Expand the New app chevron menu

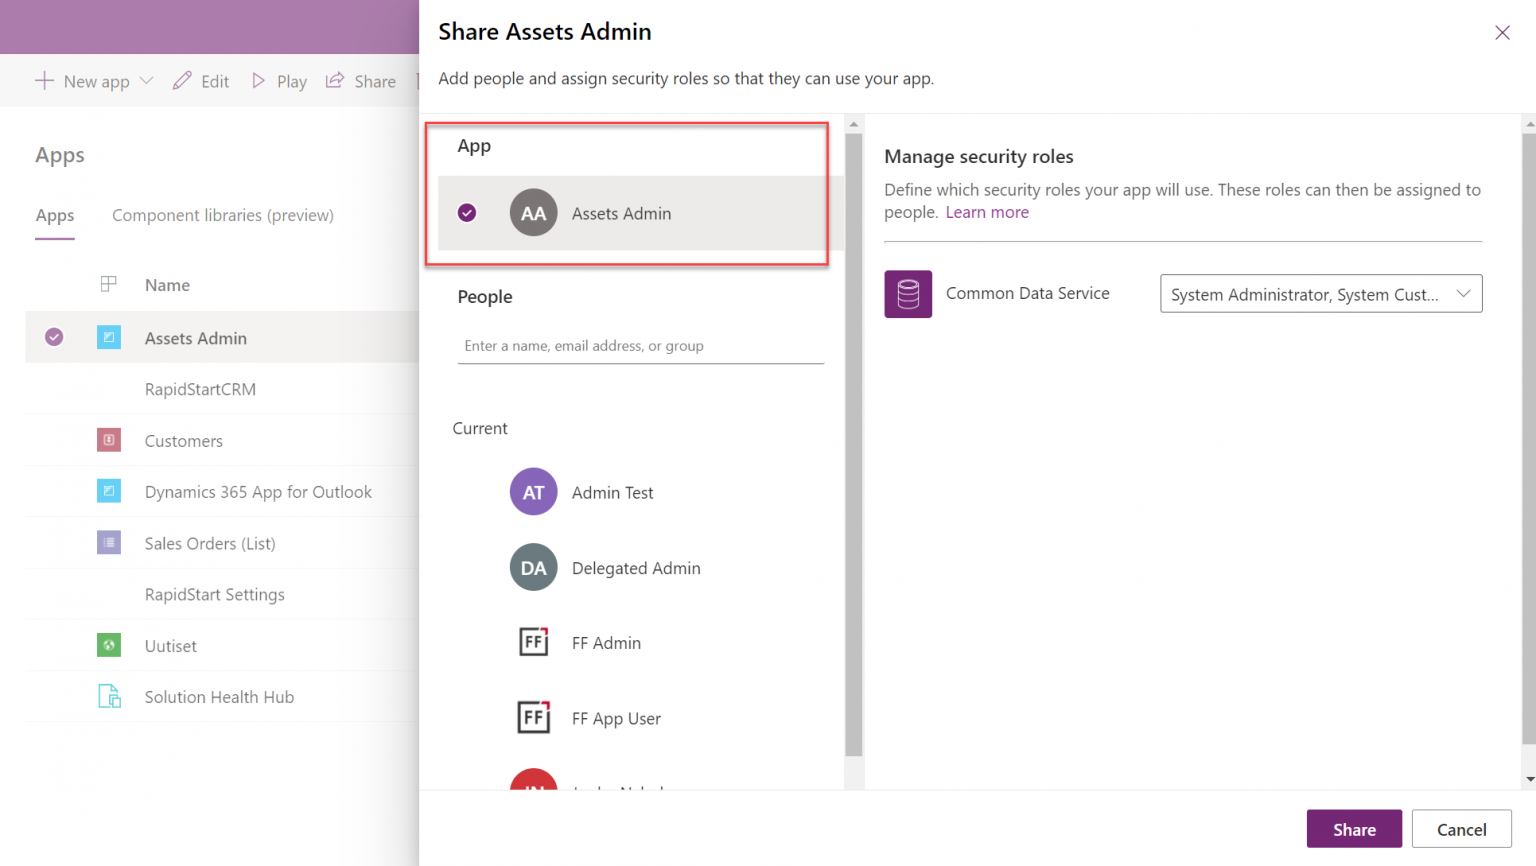point(146,81)
